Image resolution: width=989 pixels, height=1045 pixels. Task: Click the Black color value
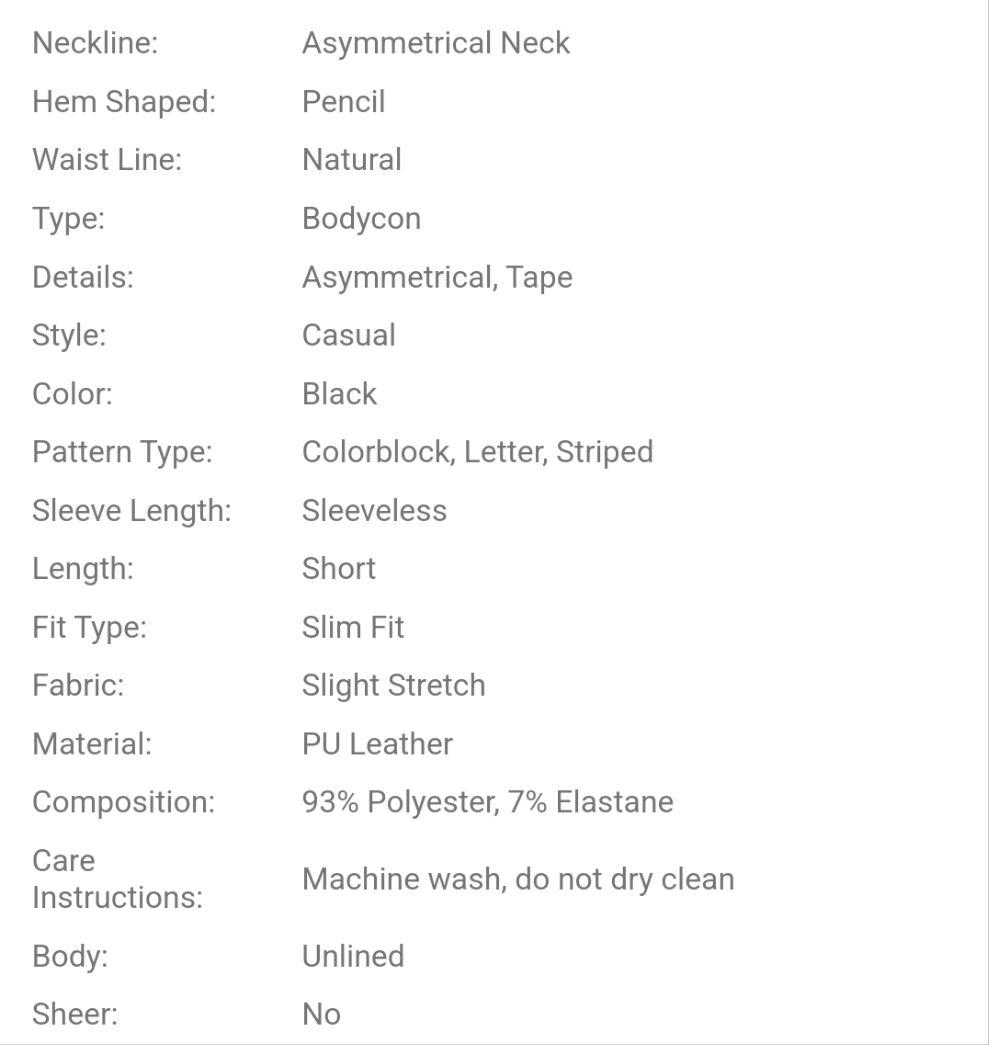(339, 394)
